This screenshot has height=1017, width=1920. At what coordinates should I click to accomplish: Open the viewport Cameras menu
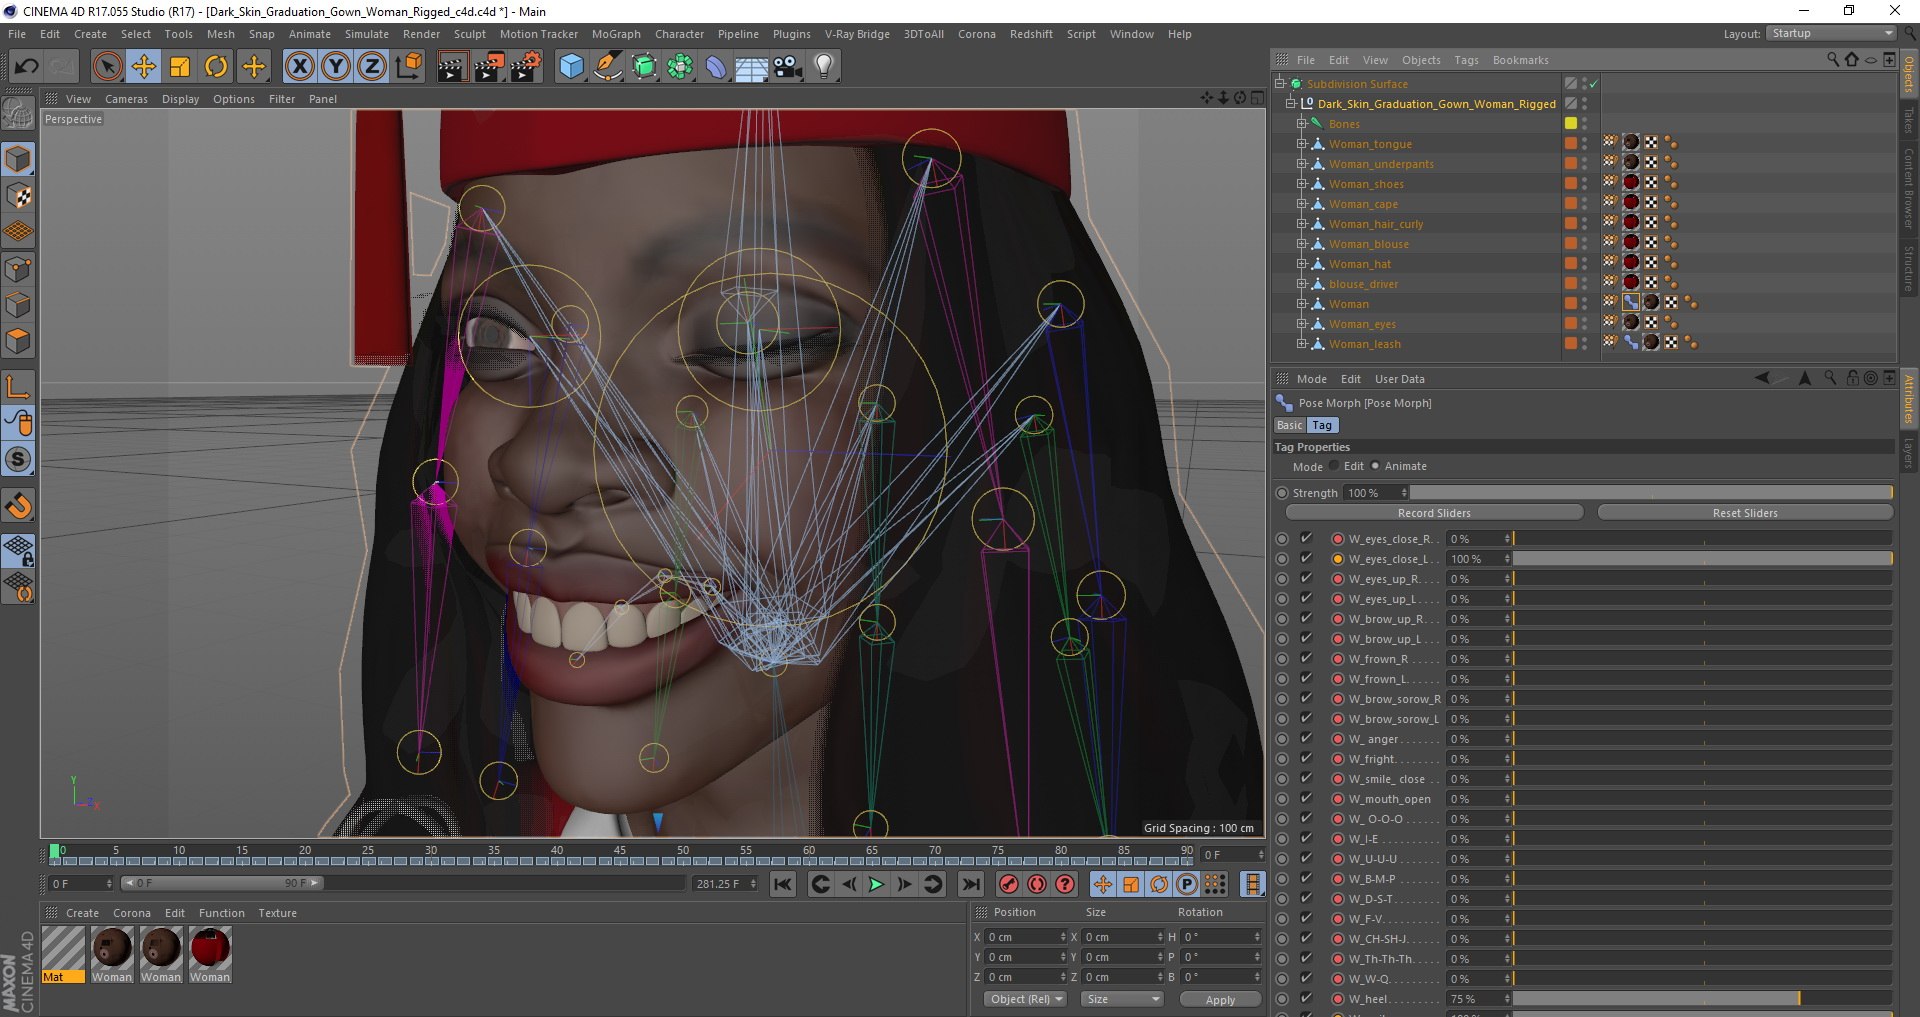pos(126,99)
